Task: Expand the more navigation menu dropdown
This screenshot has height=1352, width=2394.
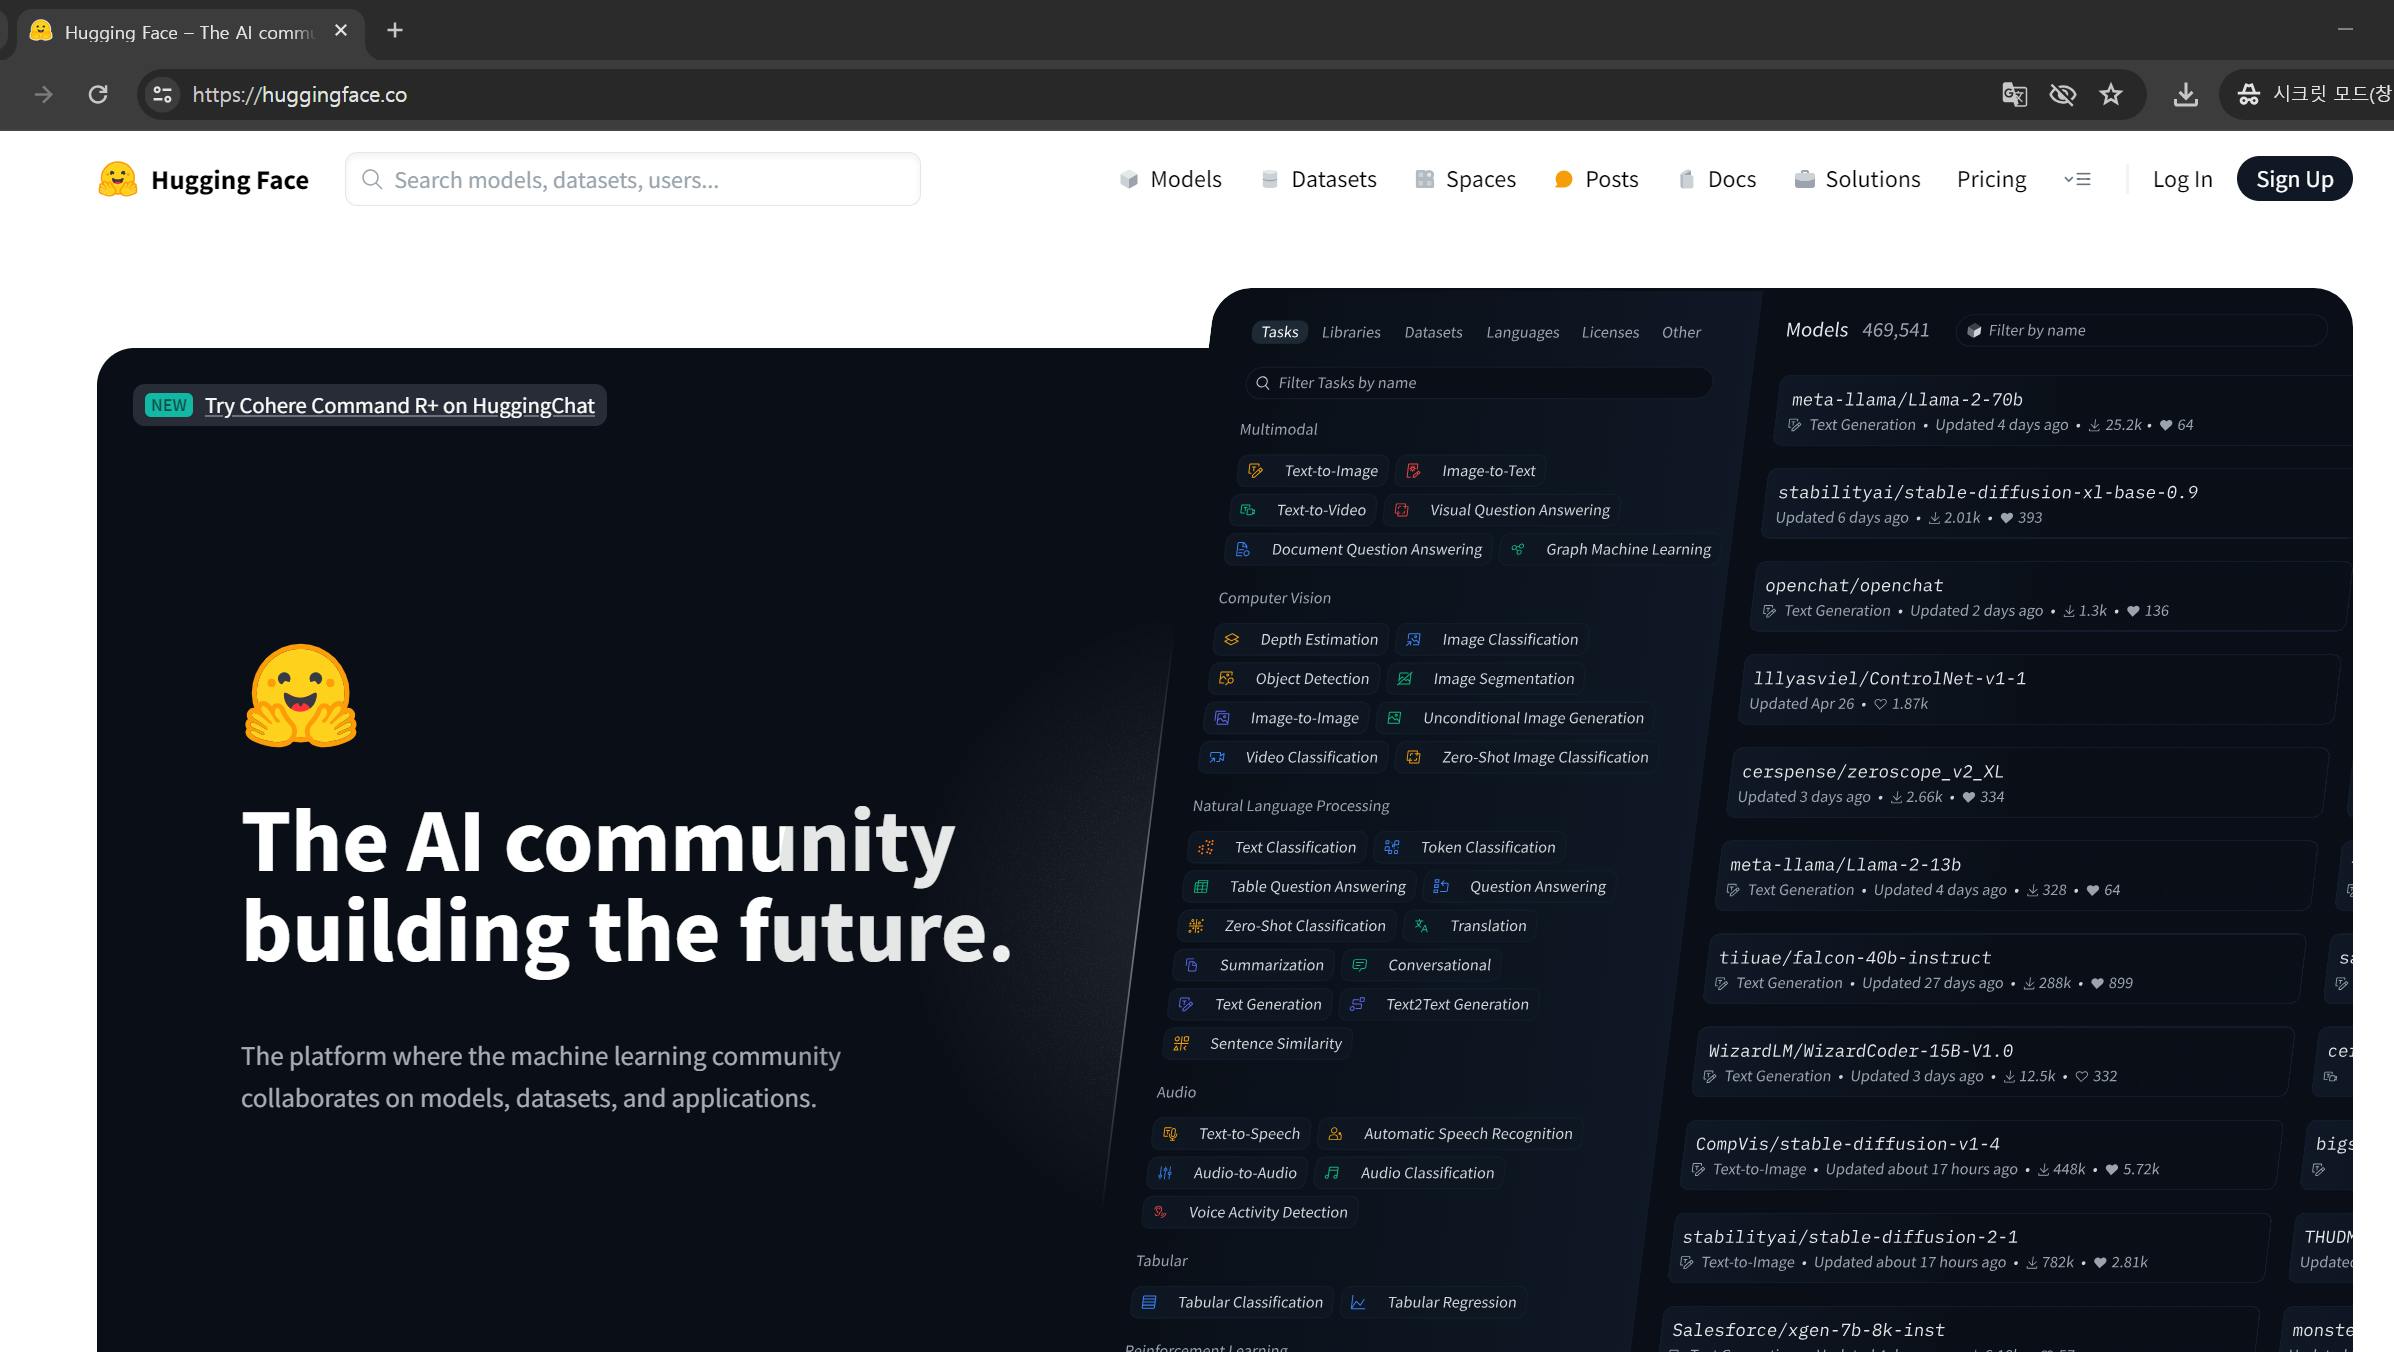Action: coord(2077,180)
